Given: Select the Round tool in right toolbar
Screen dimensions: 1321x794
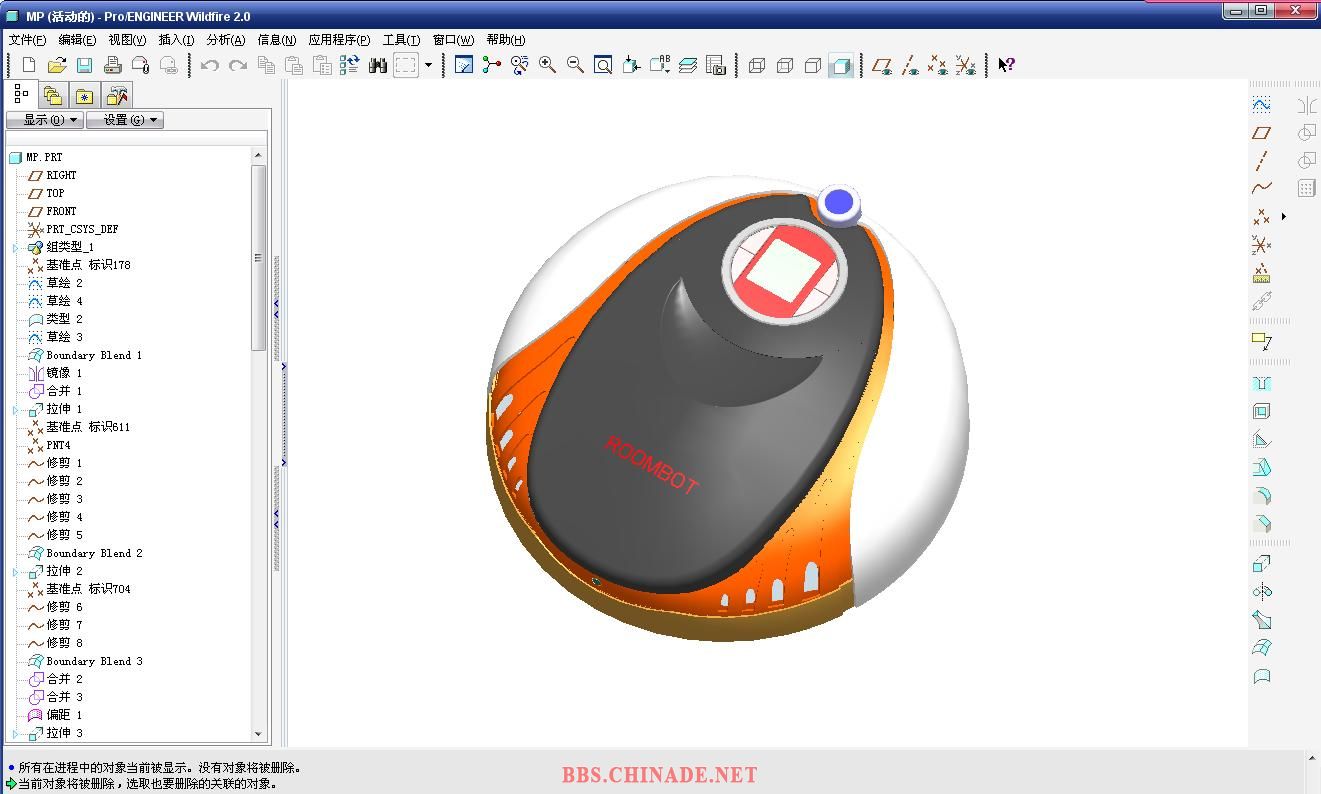Looking at the screenshot, I should pyautogui.click(x=1262, y=496).
